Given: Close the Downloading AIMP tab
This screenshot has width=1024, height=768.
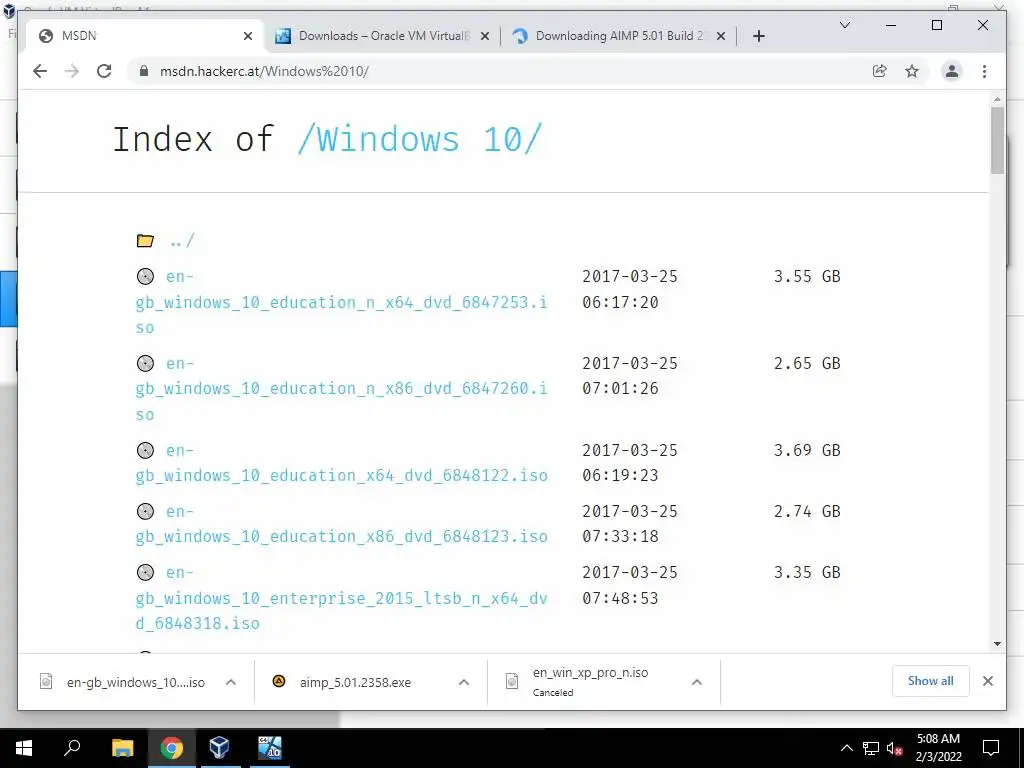Looking at the screenshot, I should coord(721,36).
